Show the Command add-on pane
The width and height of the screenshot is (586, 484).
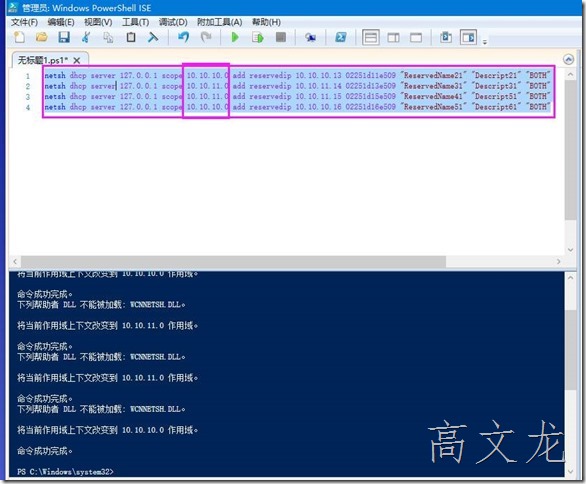468,37
